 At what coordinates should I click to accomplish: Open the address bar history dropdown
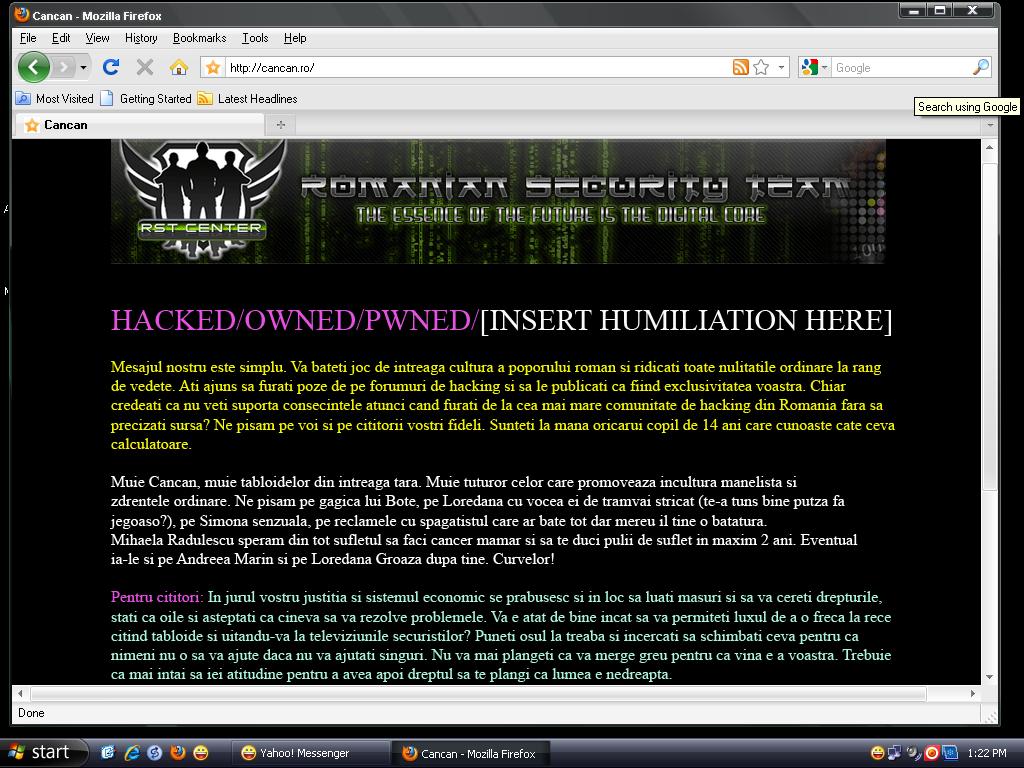(x=781, y=67)
